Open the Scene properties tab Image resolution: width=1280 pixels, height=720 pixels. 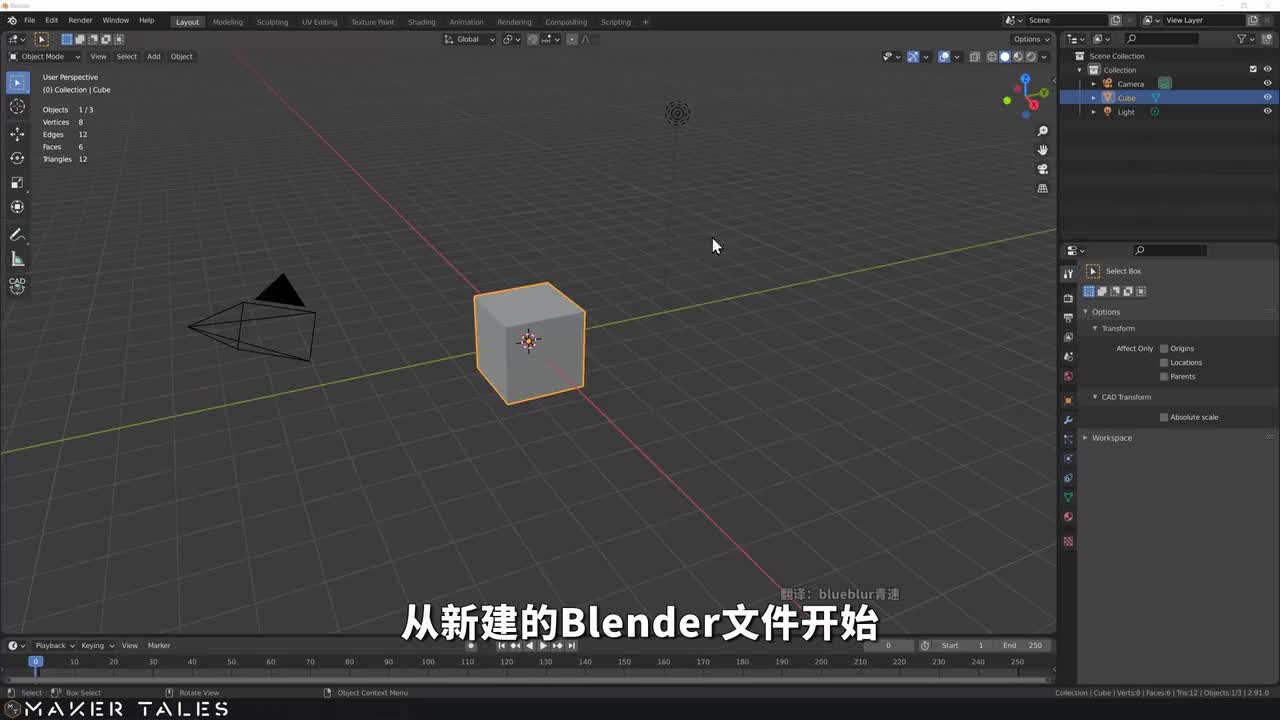pos(1068,356)
